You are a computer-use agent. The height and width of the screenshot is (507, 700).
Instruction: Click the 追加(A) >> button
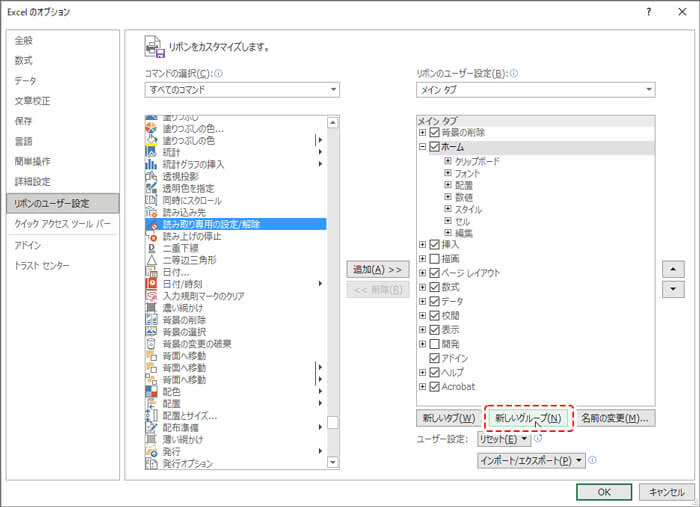click(378, 270)
